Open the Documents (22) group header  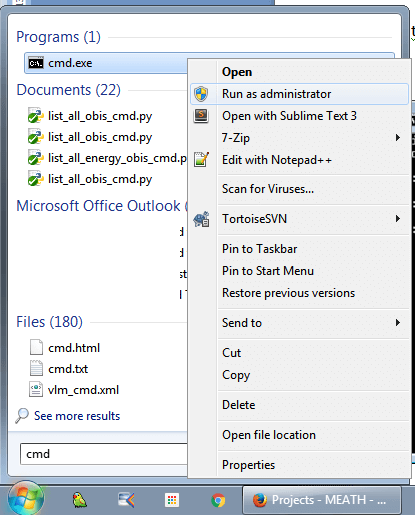68,90
